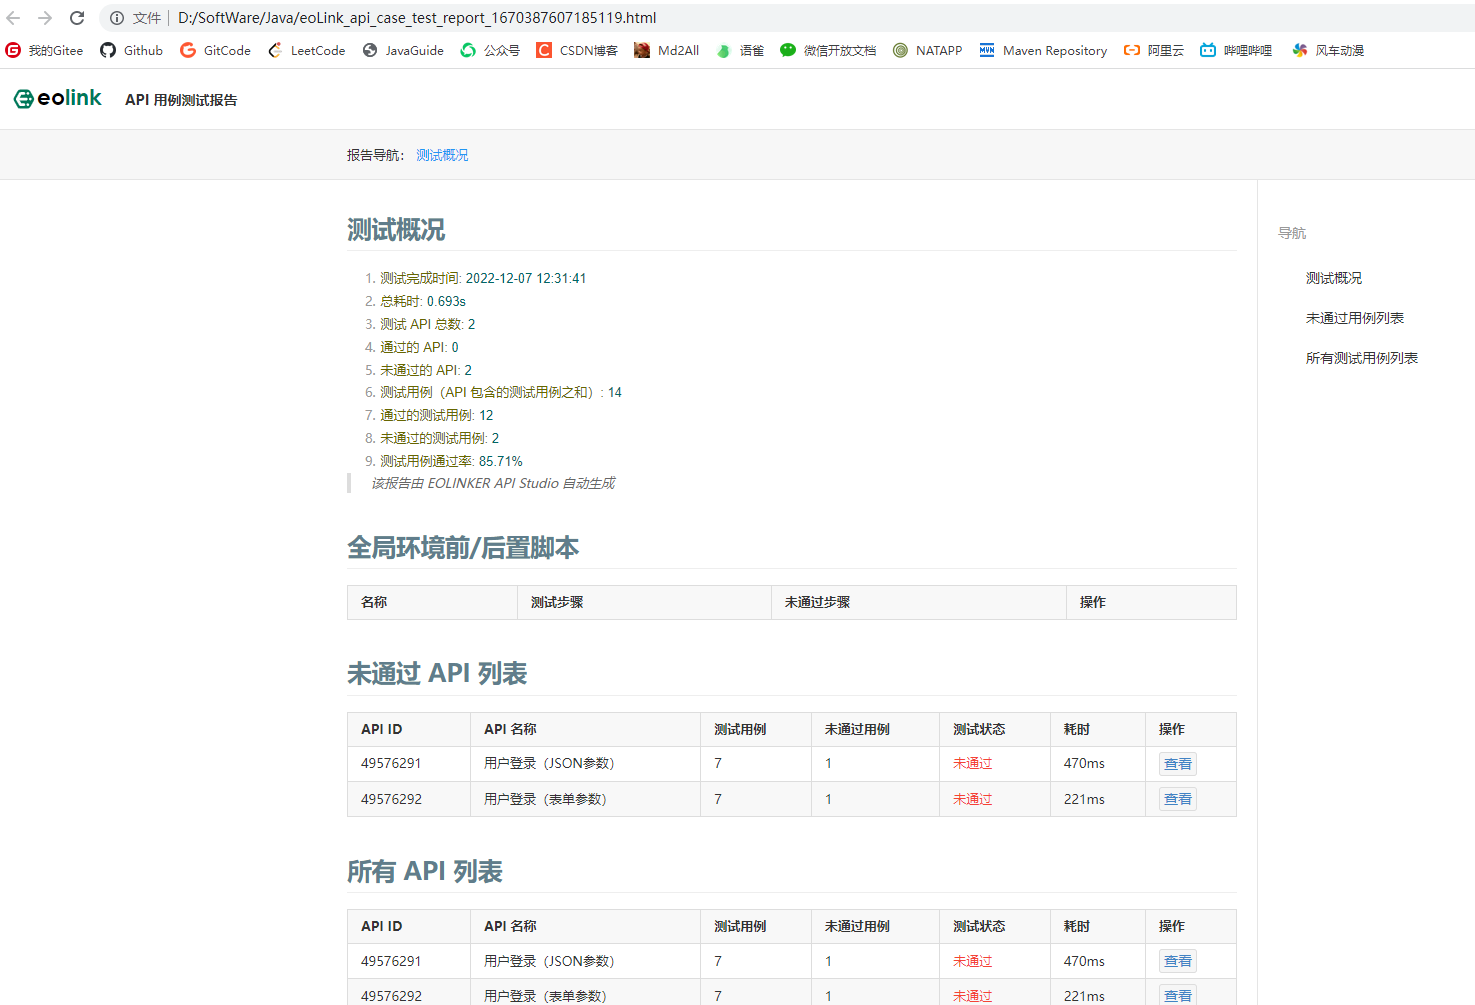Click 查看 for API 49576292 in 未通过 API 列表

[1177, 798]
